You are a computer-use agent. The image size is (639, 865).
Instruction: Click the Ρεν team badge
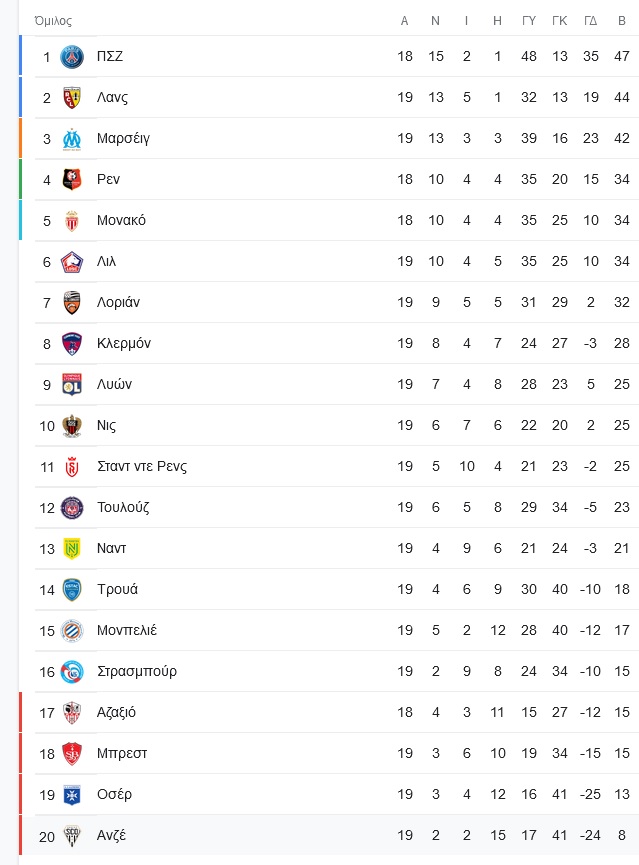pos(72,179)
